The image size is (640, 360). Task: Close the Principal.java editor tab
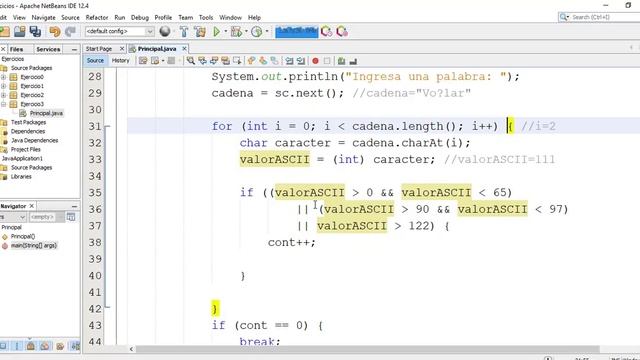[184, 49]
